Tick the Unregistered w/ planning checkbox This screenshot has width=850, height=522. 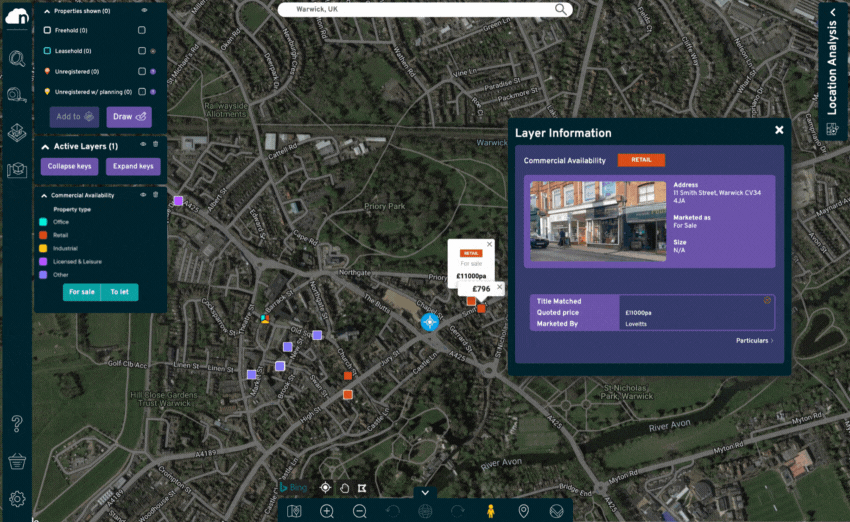141,92
